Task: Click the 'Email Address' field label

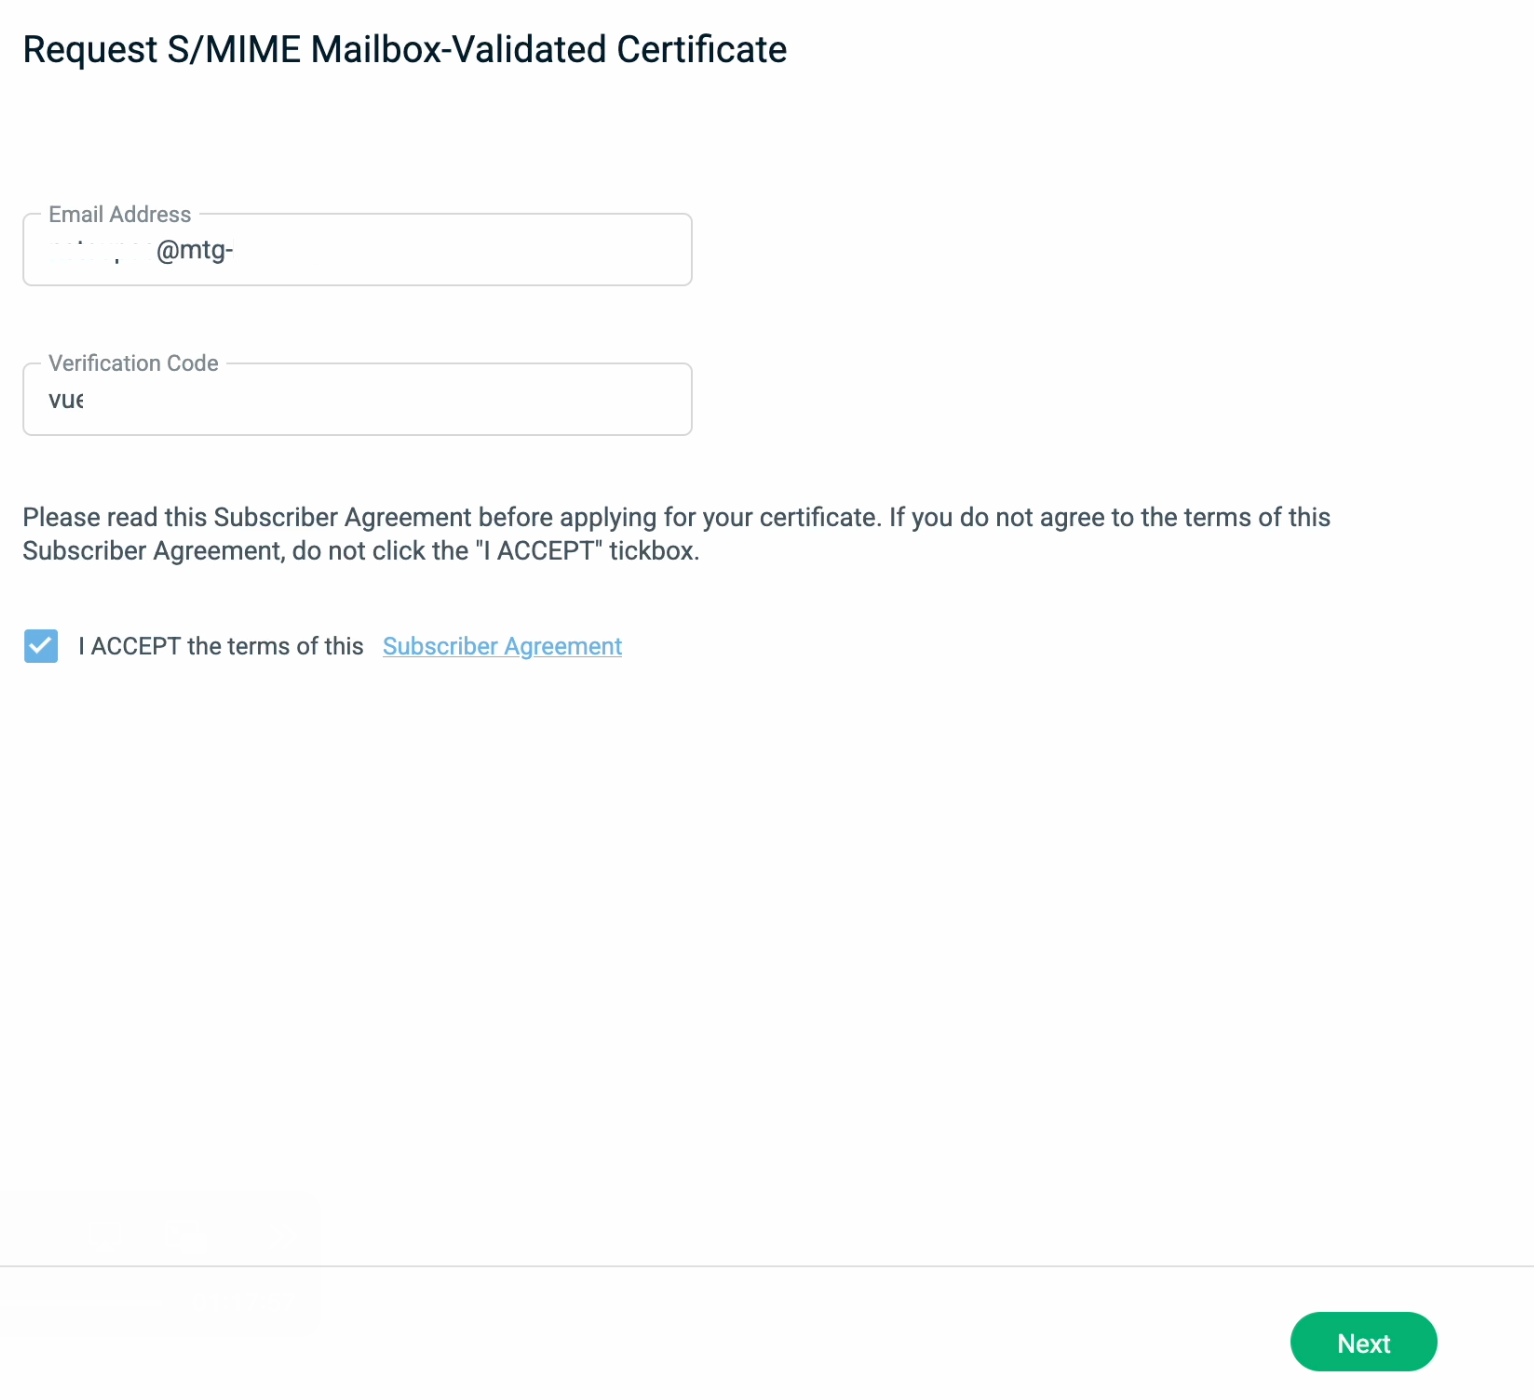Action: [120, 215]
